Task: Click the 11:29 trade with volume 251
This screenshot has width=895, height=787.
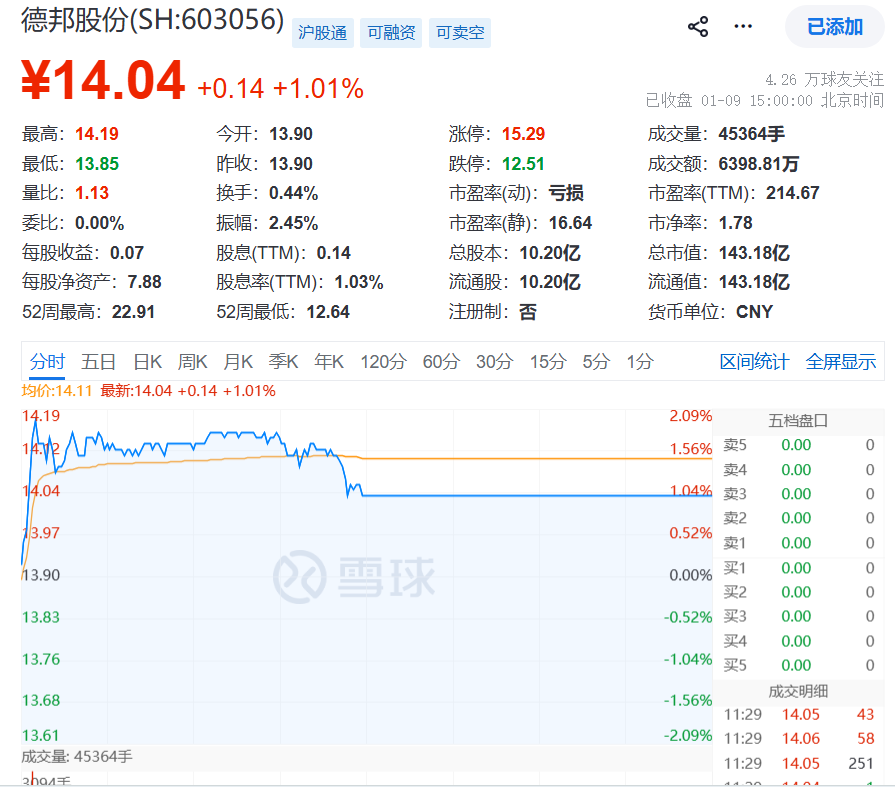Action: pos(799,764)
